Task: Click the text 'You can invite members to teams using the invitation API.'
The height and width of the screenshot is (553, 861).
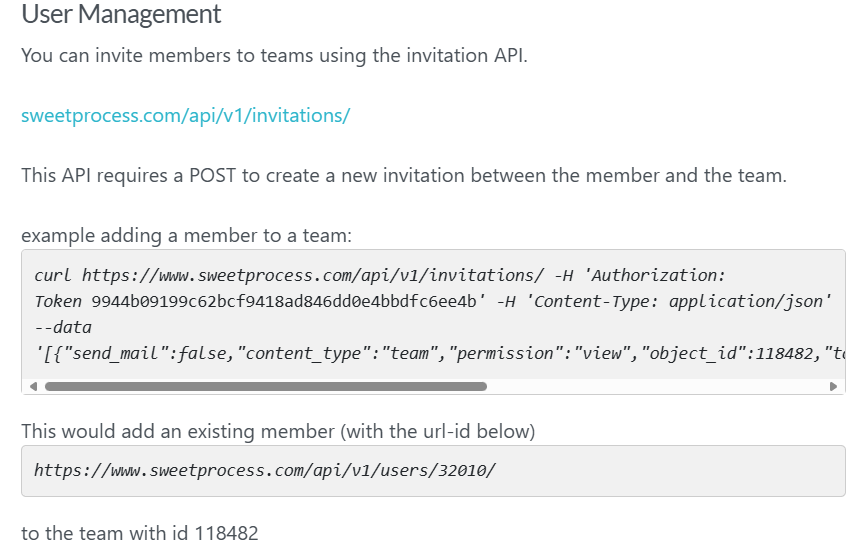Action: pos(274,56)
